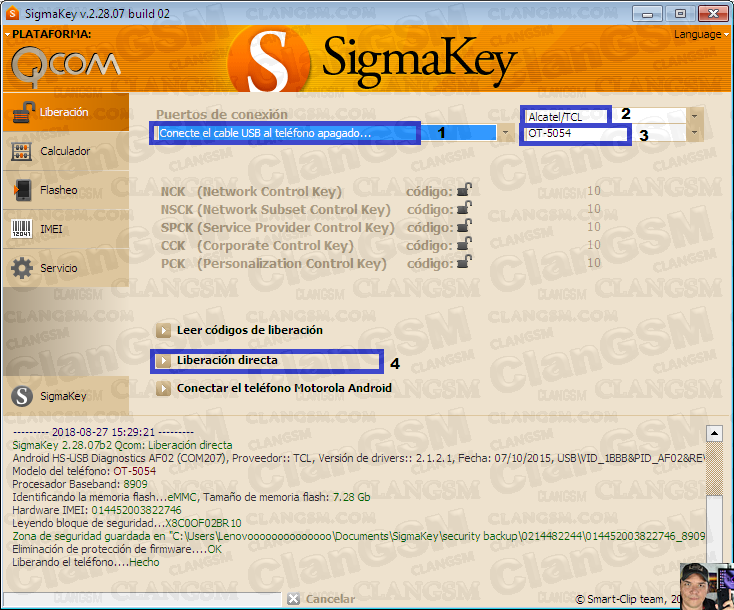Open the SigmaKey sidebar item
734x610 pixels.
coord(66,396)
